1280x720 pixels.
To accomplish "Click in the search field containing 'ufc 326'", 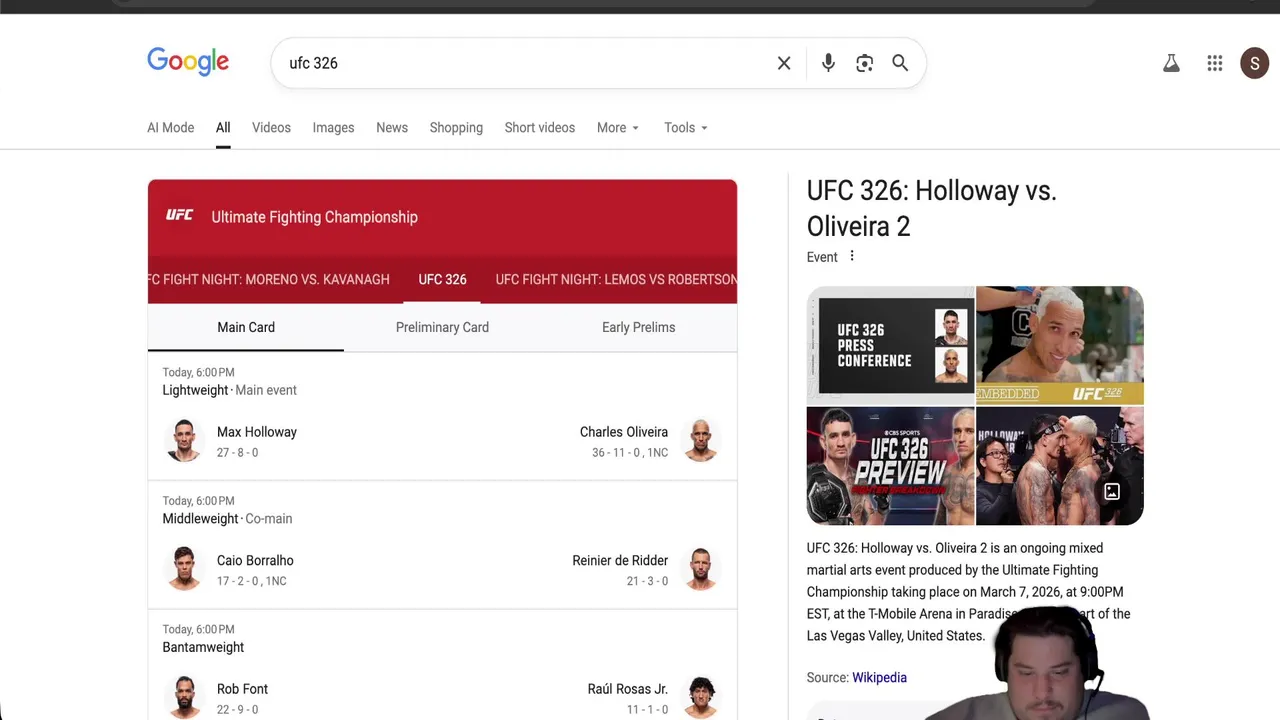I will tap(525, 63).
